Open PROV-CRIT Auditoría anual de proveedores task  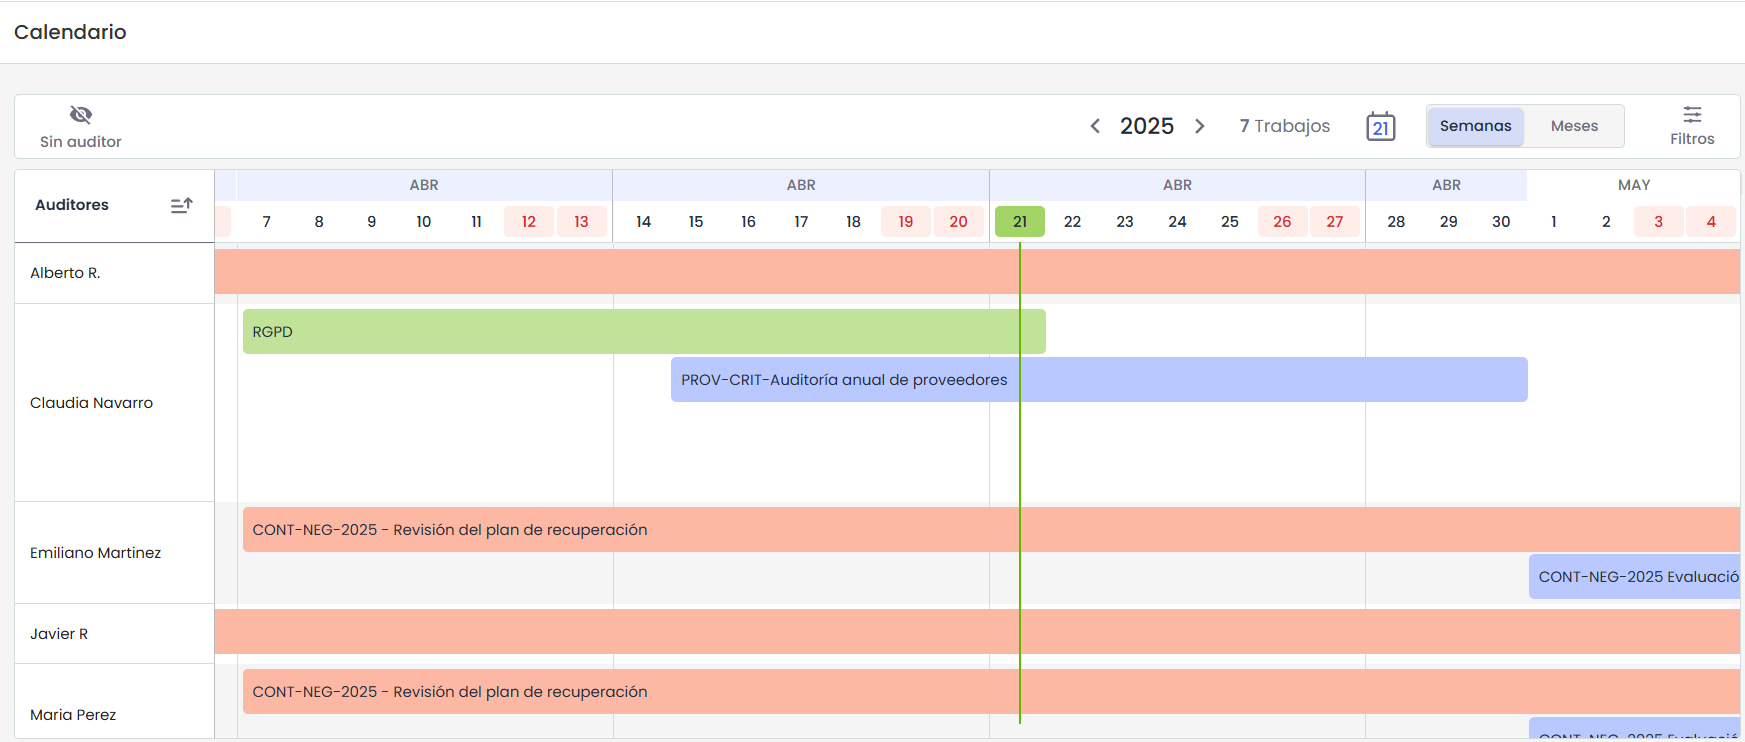pyautogui.click(x=1098, y=380)
